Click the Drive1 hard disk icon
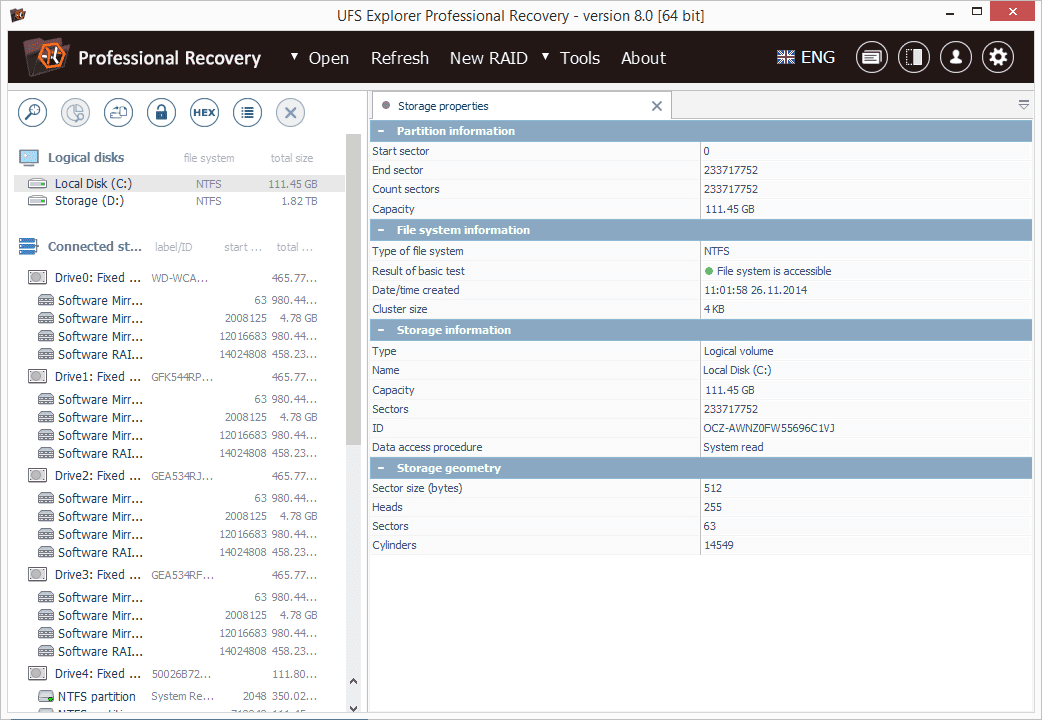The image size is (1042, 720). [x=37, y=376]
